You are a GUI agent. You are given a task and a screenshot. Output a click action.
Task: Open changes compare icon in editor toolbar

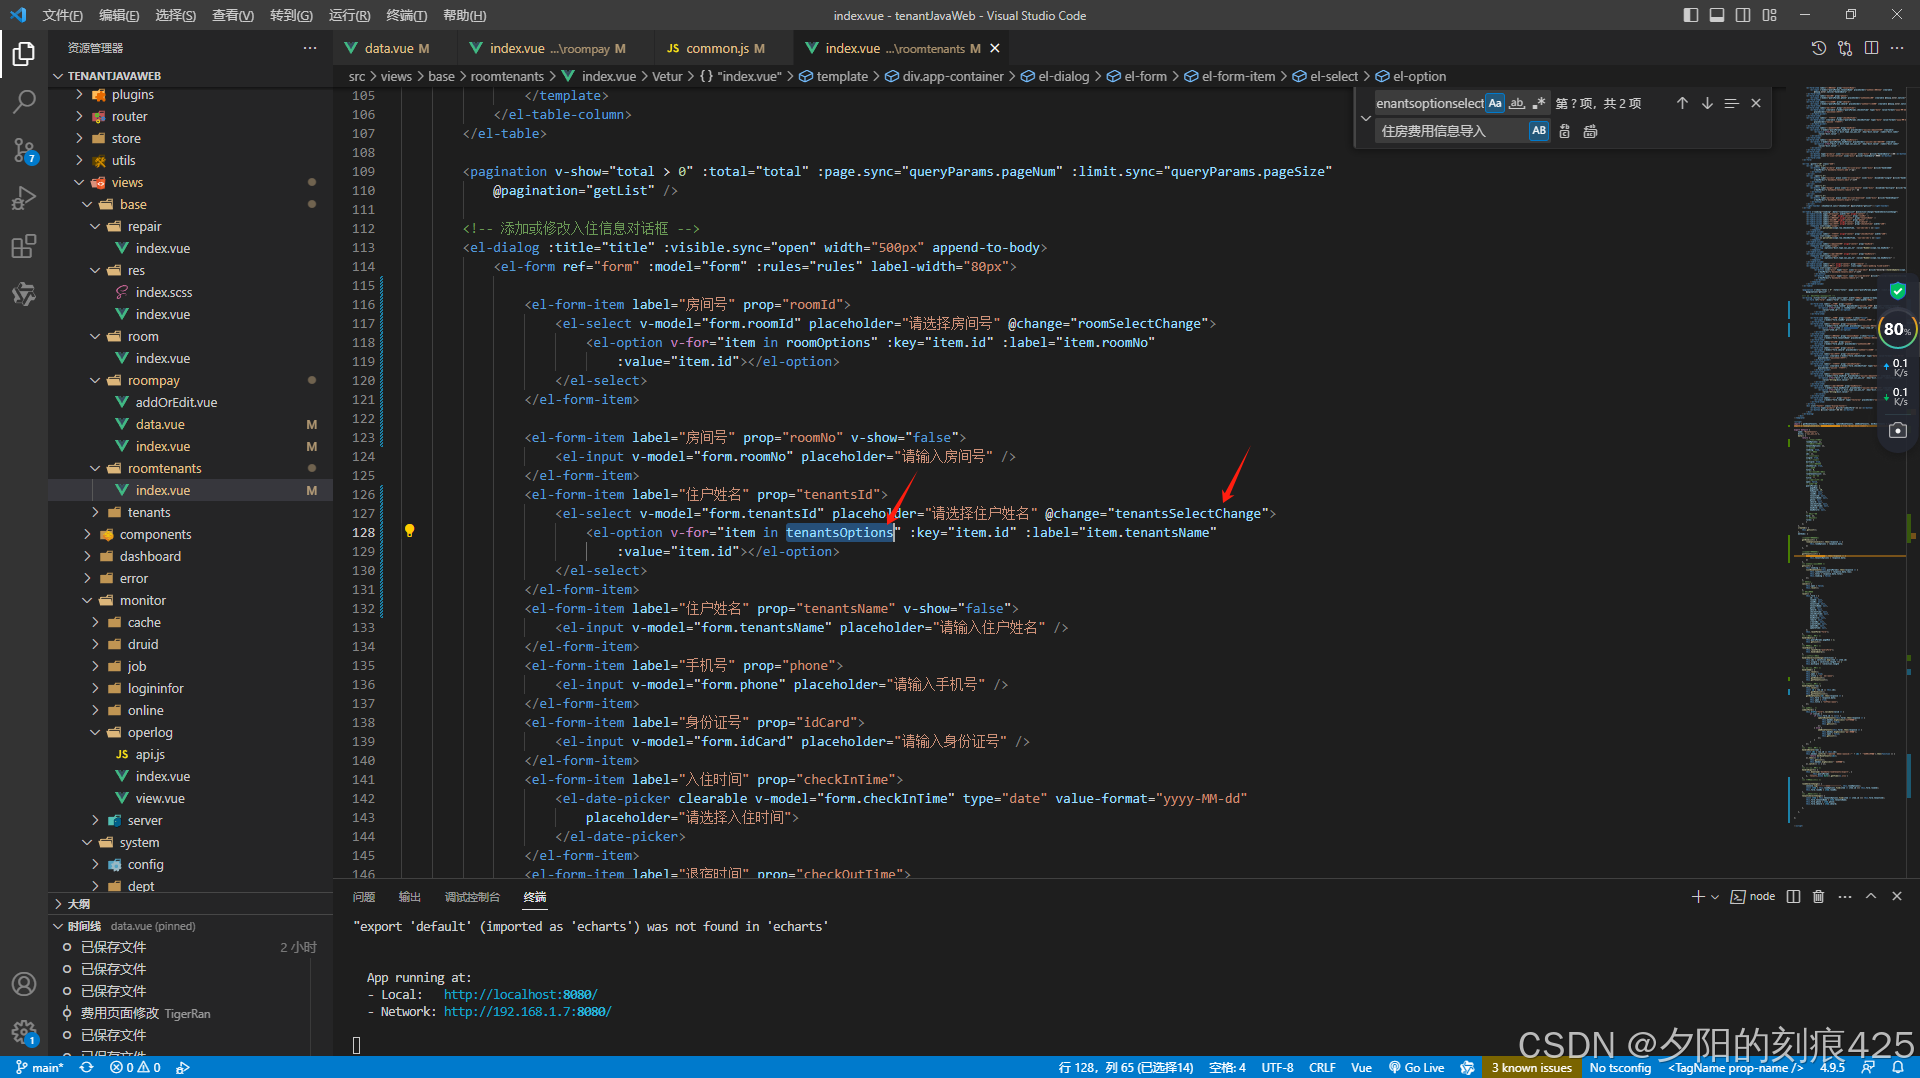1845,48
